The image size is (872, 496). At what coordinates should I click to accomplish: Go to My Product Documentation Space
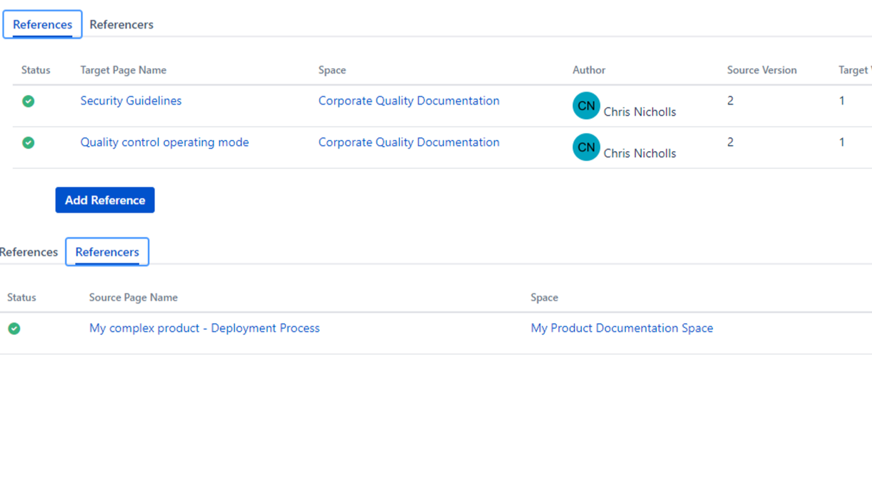621,328
